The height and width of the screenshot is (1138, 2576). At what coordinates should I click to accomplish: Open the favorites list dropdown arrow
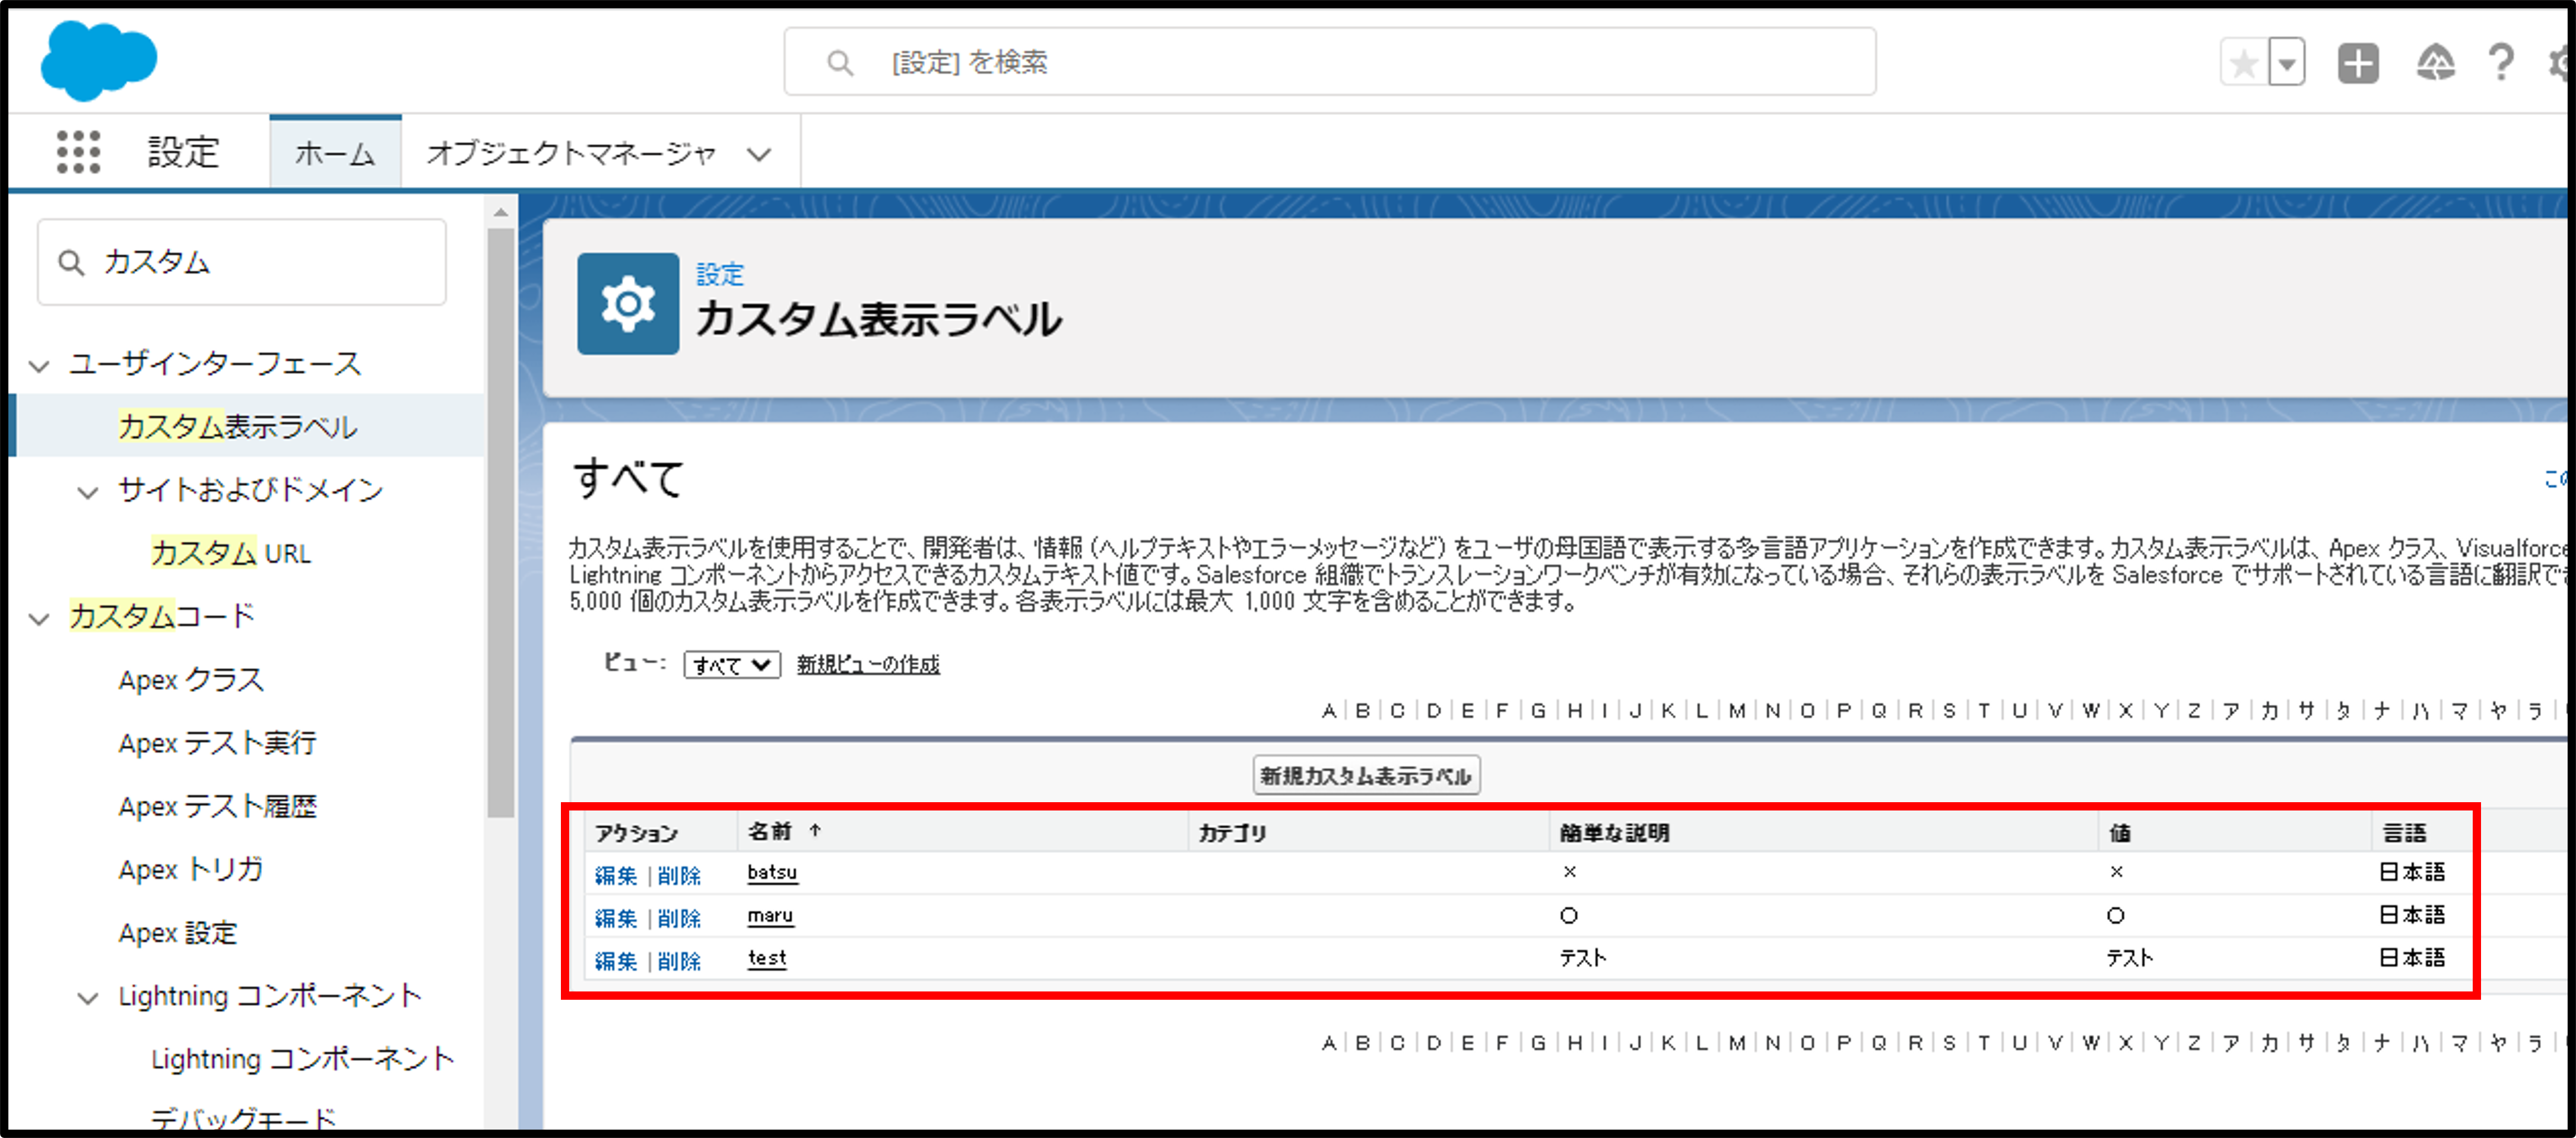(2287, 64)
